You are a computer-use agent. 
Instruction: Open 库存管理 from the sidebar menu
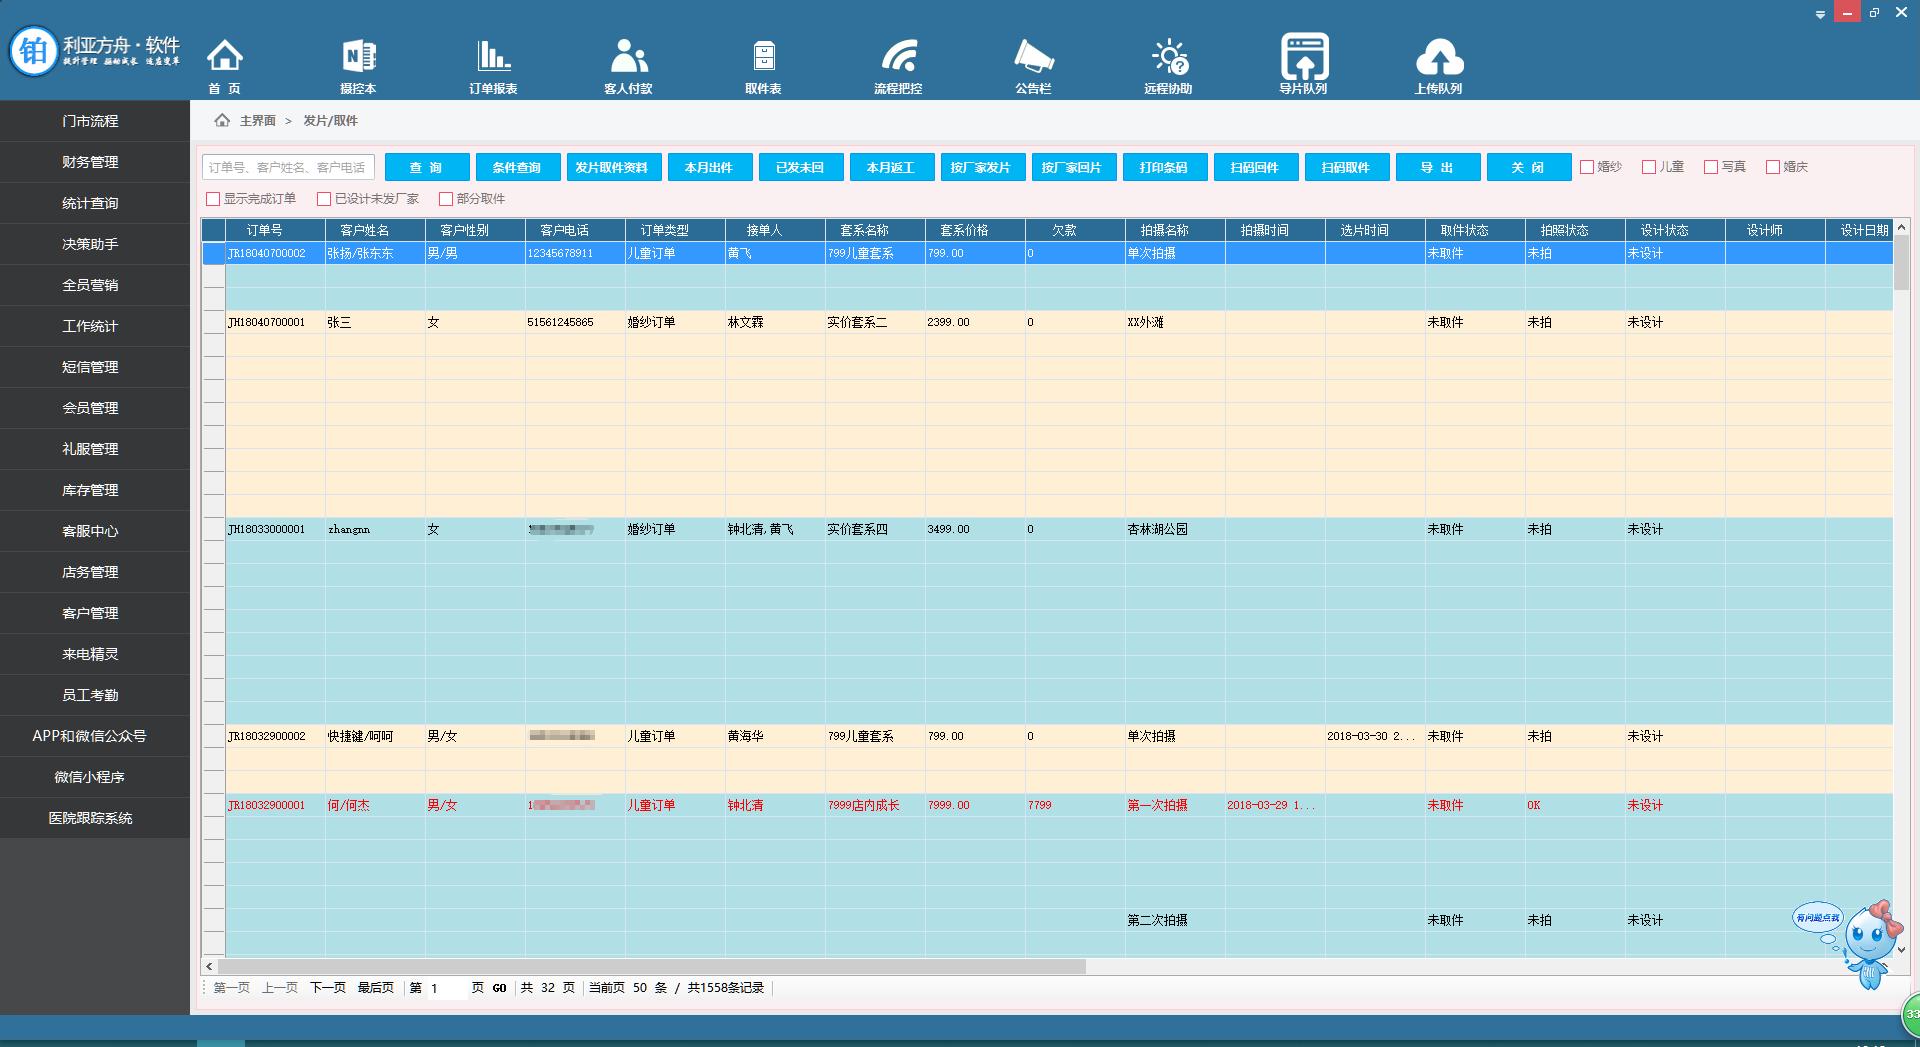pyautogui.click(x=90, y=490)
